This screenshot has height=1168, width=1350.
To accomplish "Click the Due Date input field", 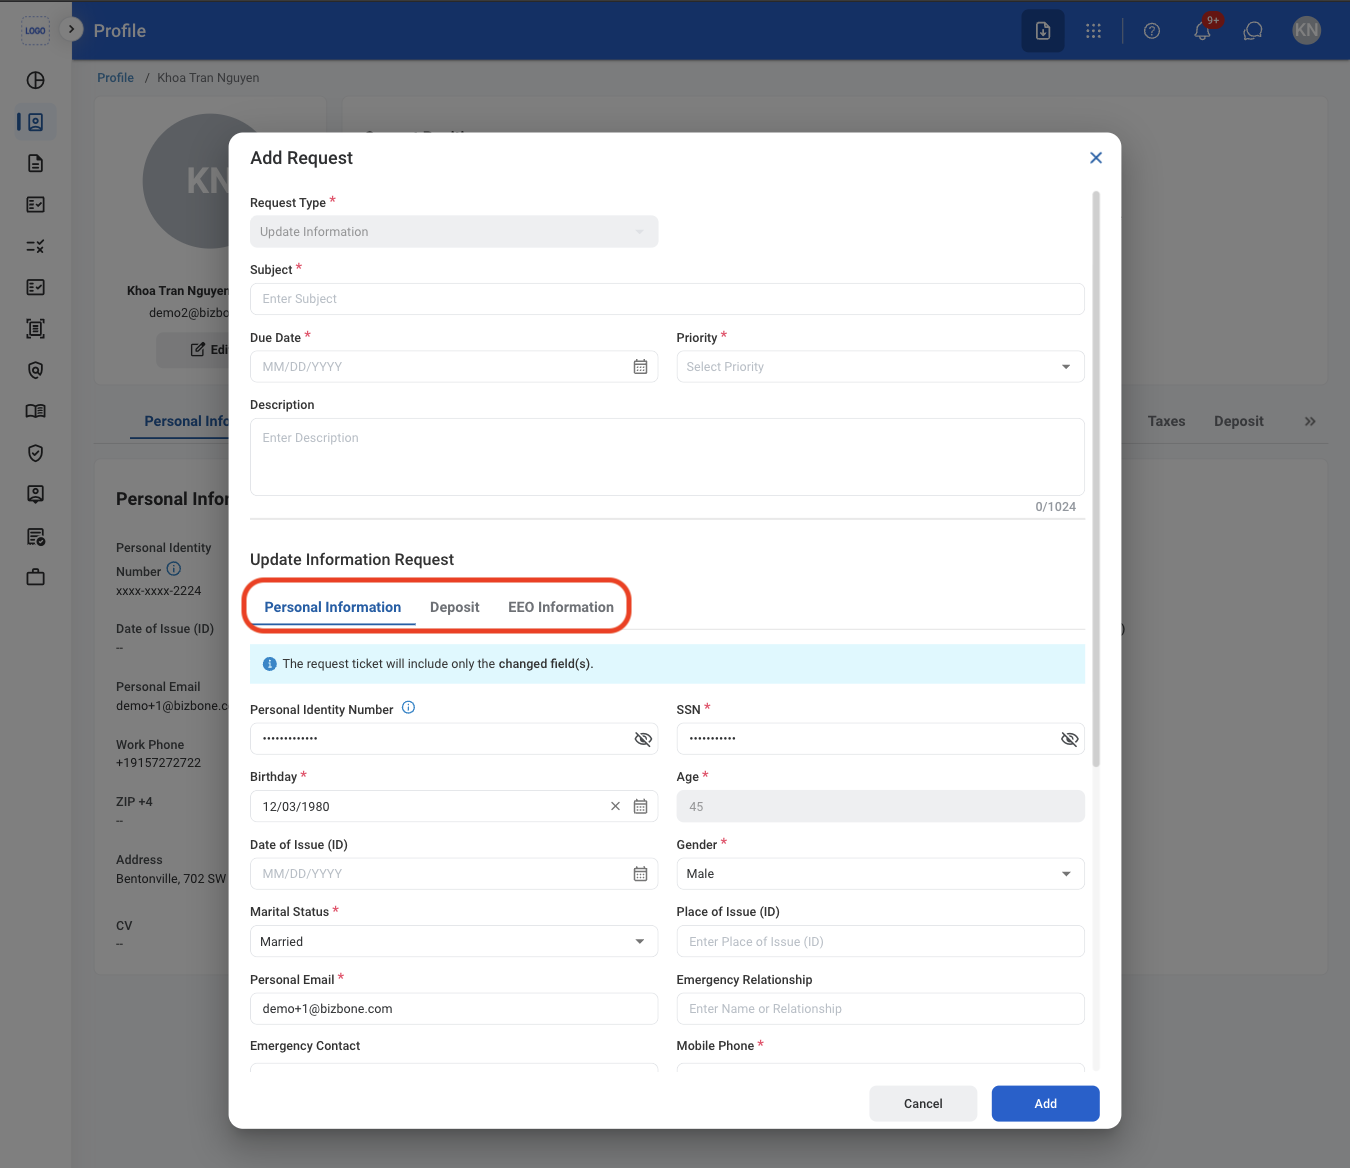I will (x=454, y=367).
